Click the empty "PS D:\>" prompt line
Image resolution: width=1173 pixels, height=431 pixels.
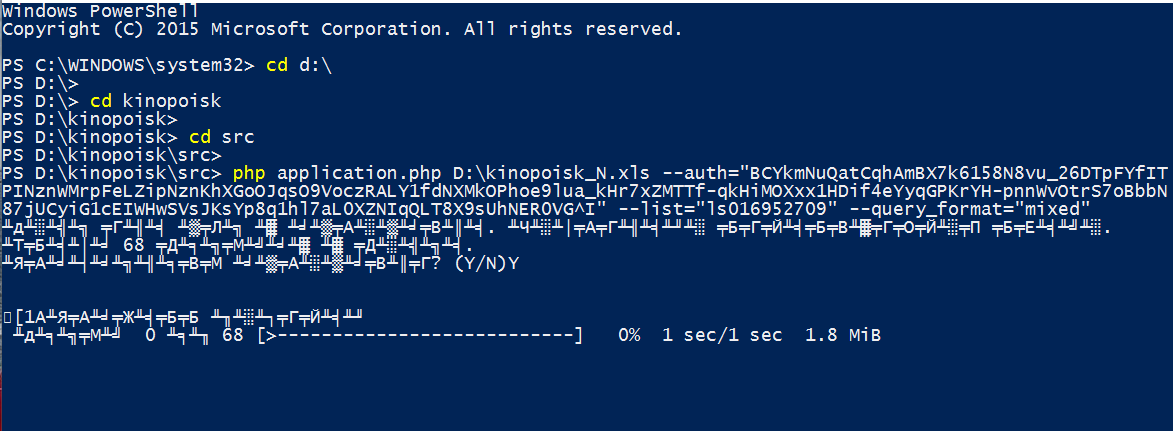(x=40, y=84)
